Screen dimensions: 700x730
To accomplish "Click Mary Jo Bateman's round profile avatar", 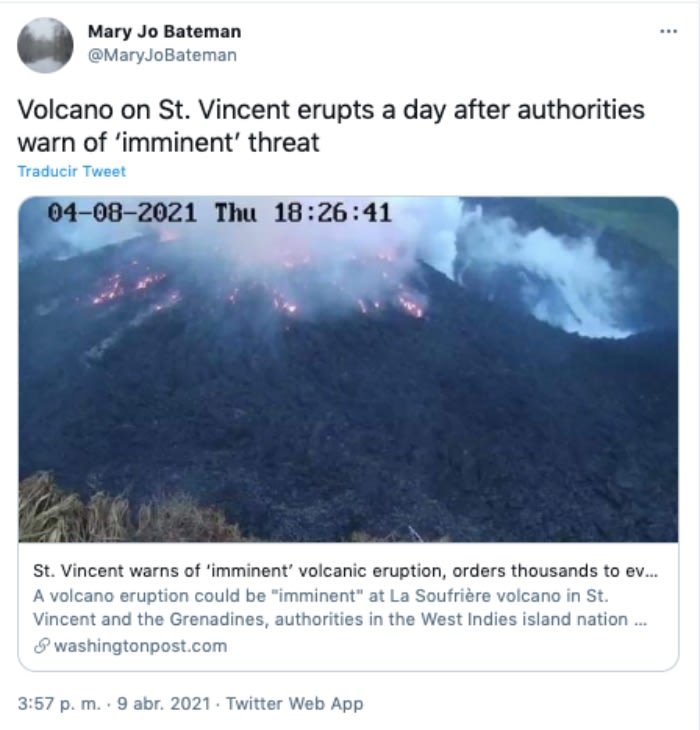I will coord(45,45).
